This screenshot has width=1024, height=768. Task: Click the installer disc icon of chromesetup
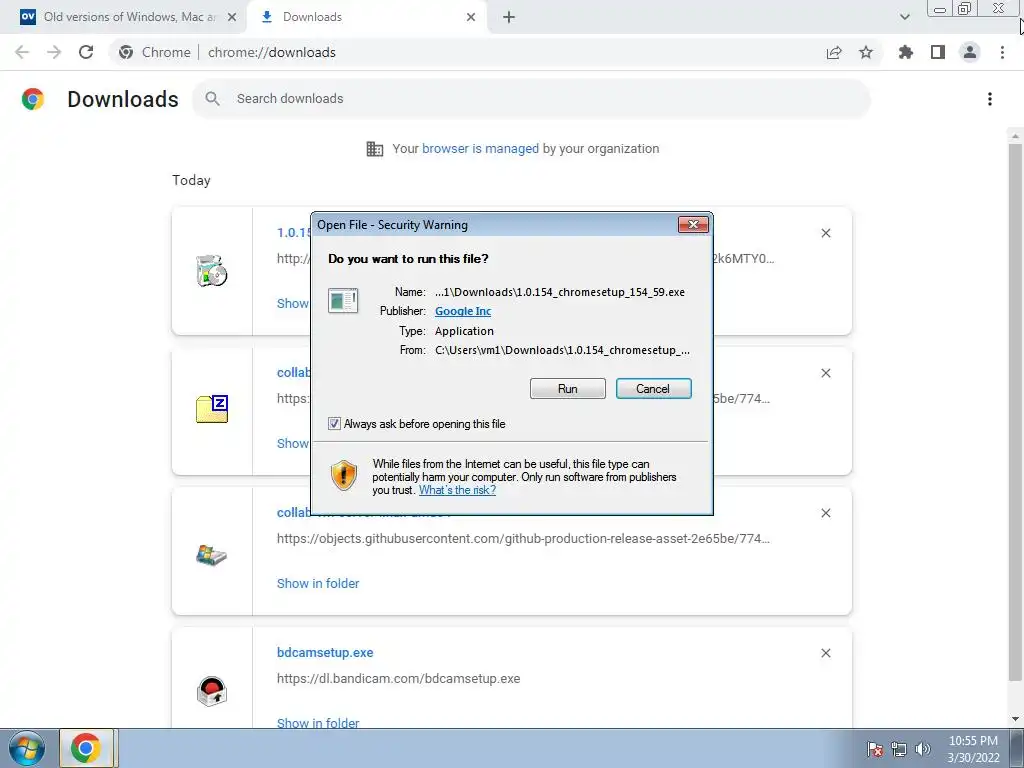pyautogui.click(x=212, y=270)
